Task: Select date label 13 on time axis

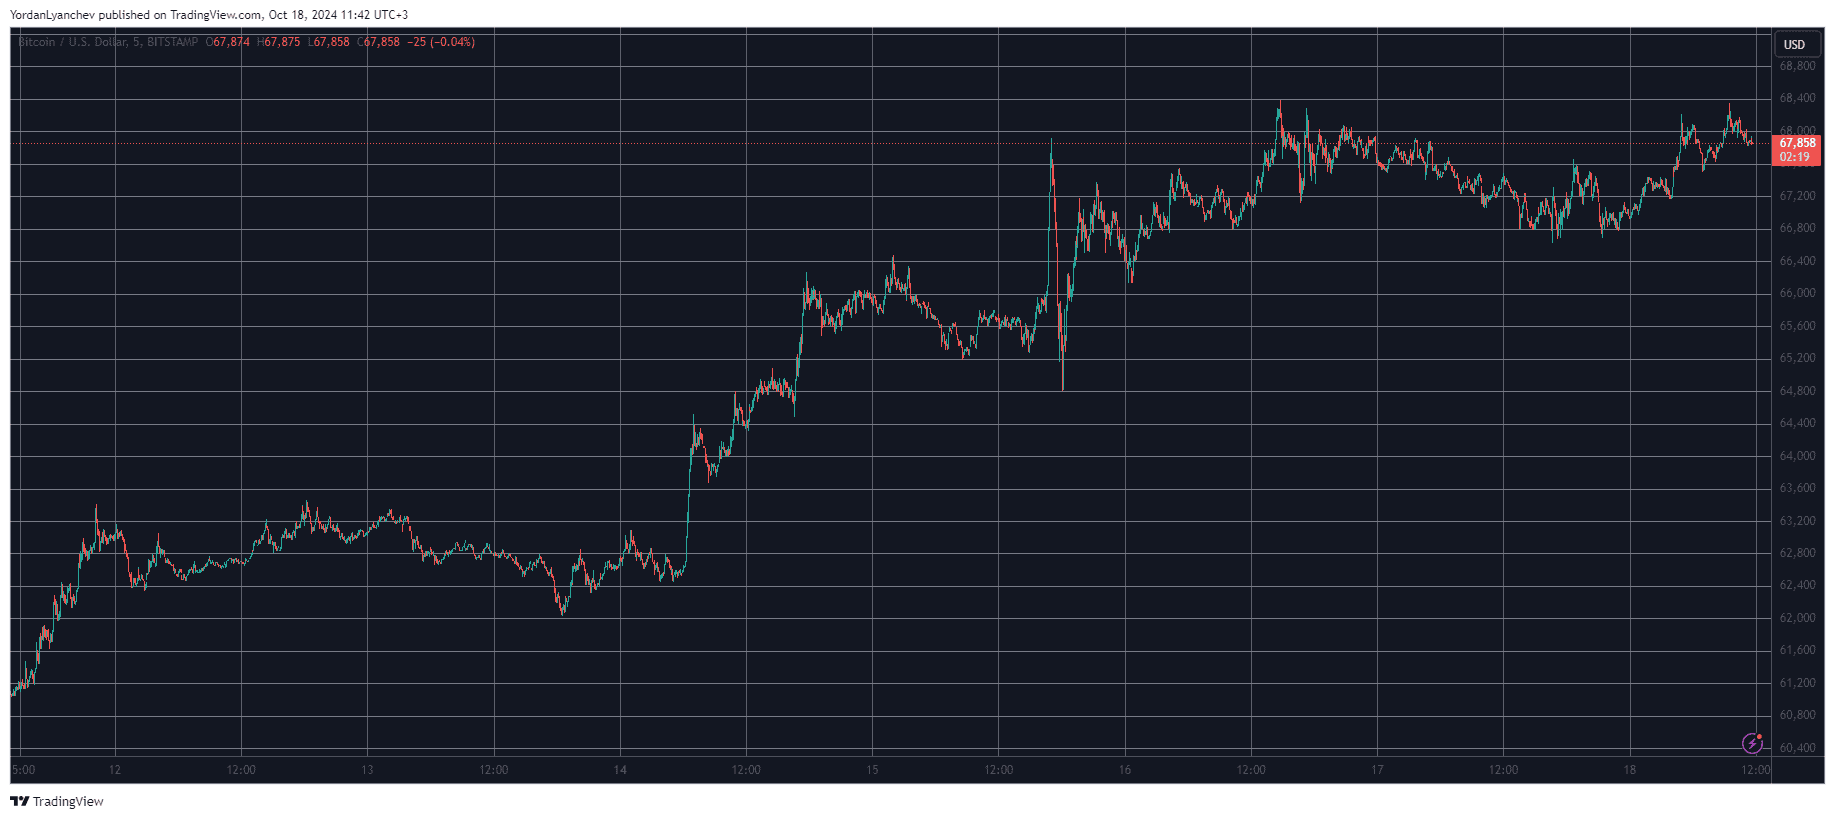Action: click(x=367, y=770)
